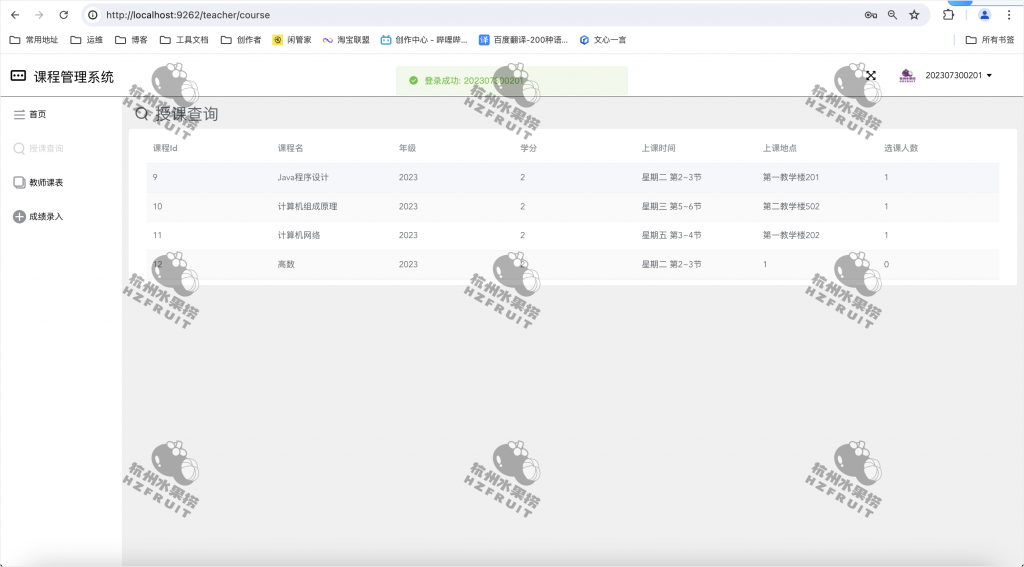The image size is (1024, 567).
Task: Click the magnifier icon in 授课查询 heading
Action: pyautogui.click(x=142, y=114)
